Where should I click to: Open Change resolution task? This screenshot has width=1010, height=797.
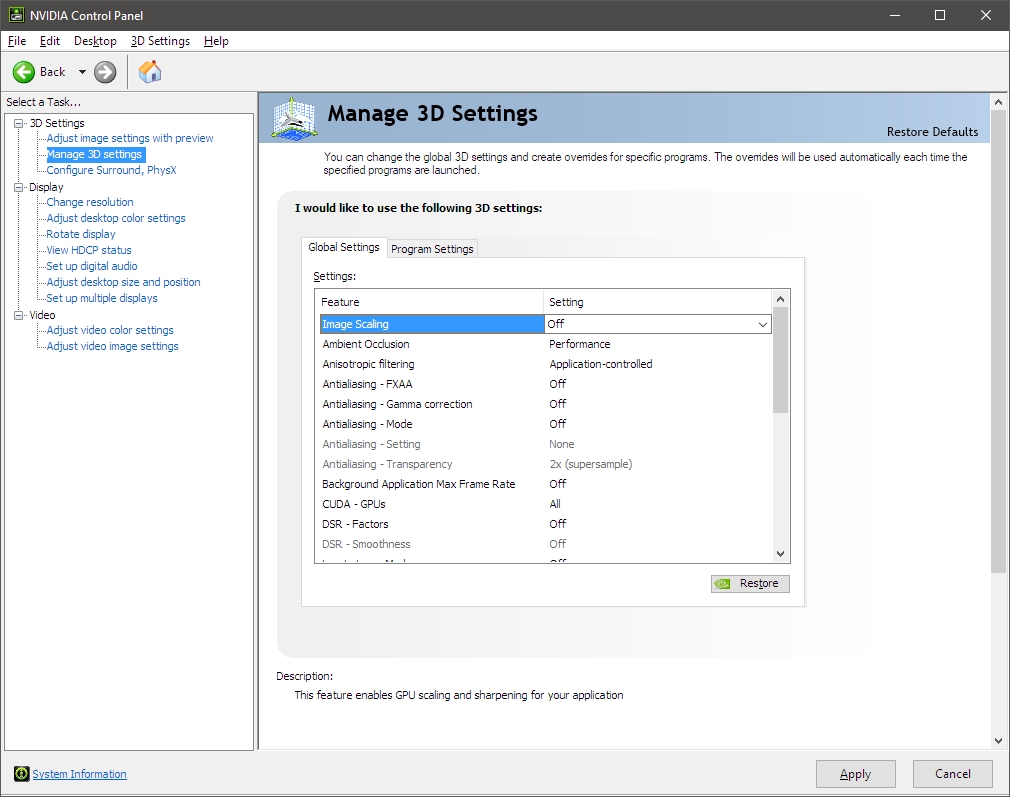tap(90, 202)
